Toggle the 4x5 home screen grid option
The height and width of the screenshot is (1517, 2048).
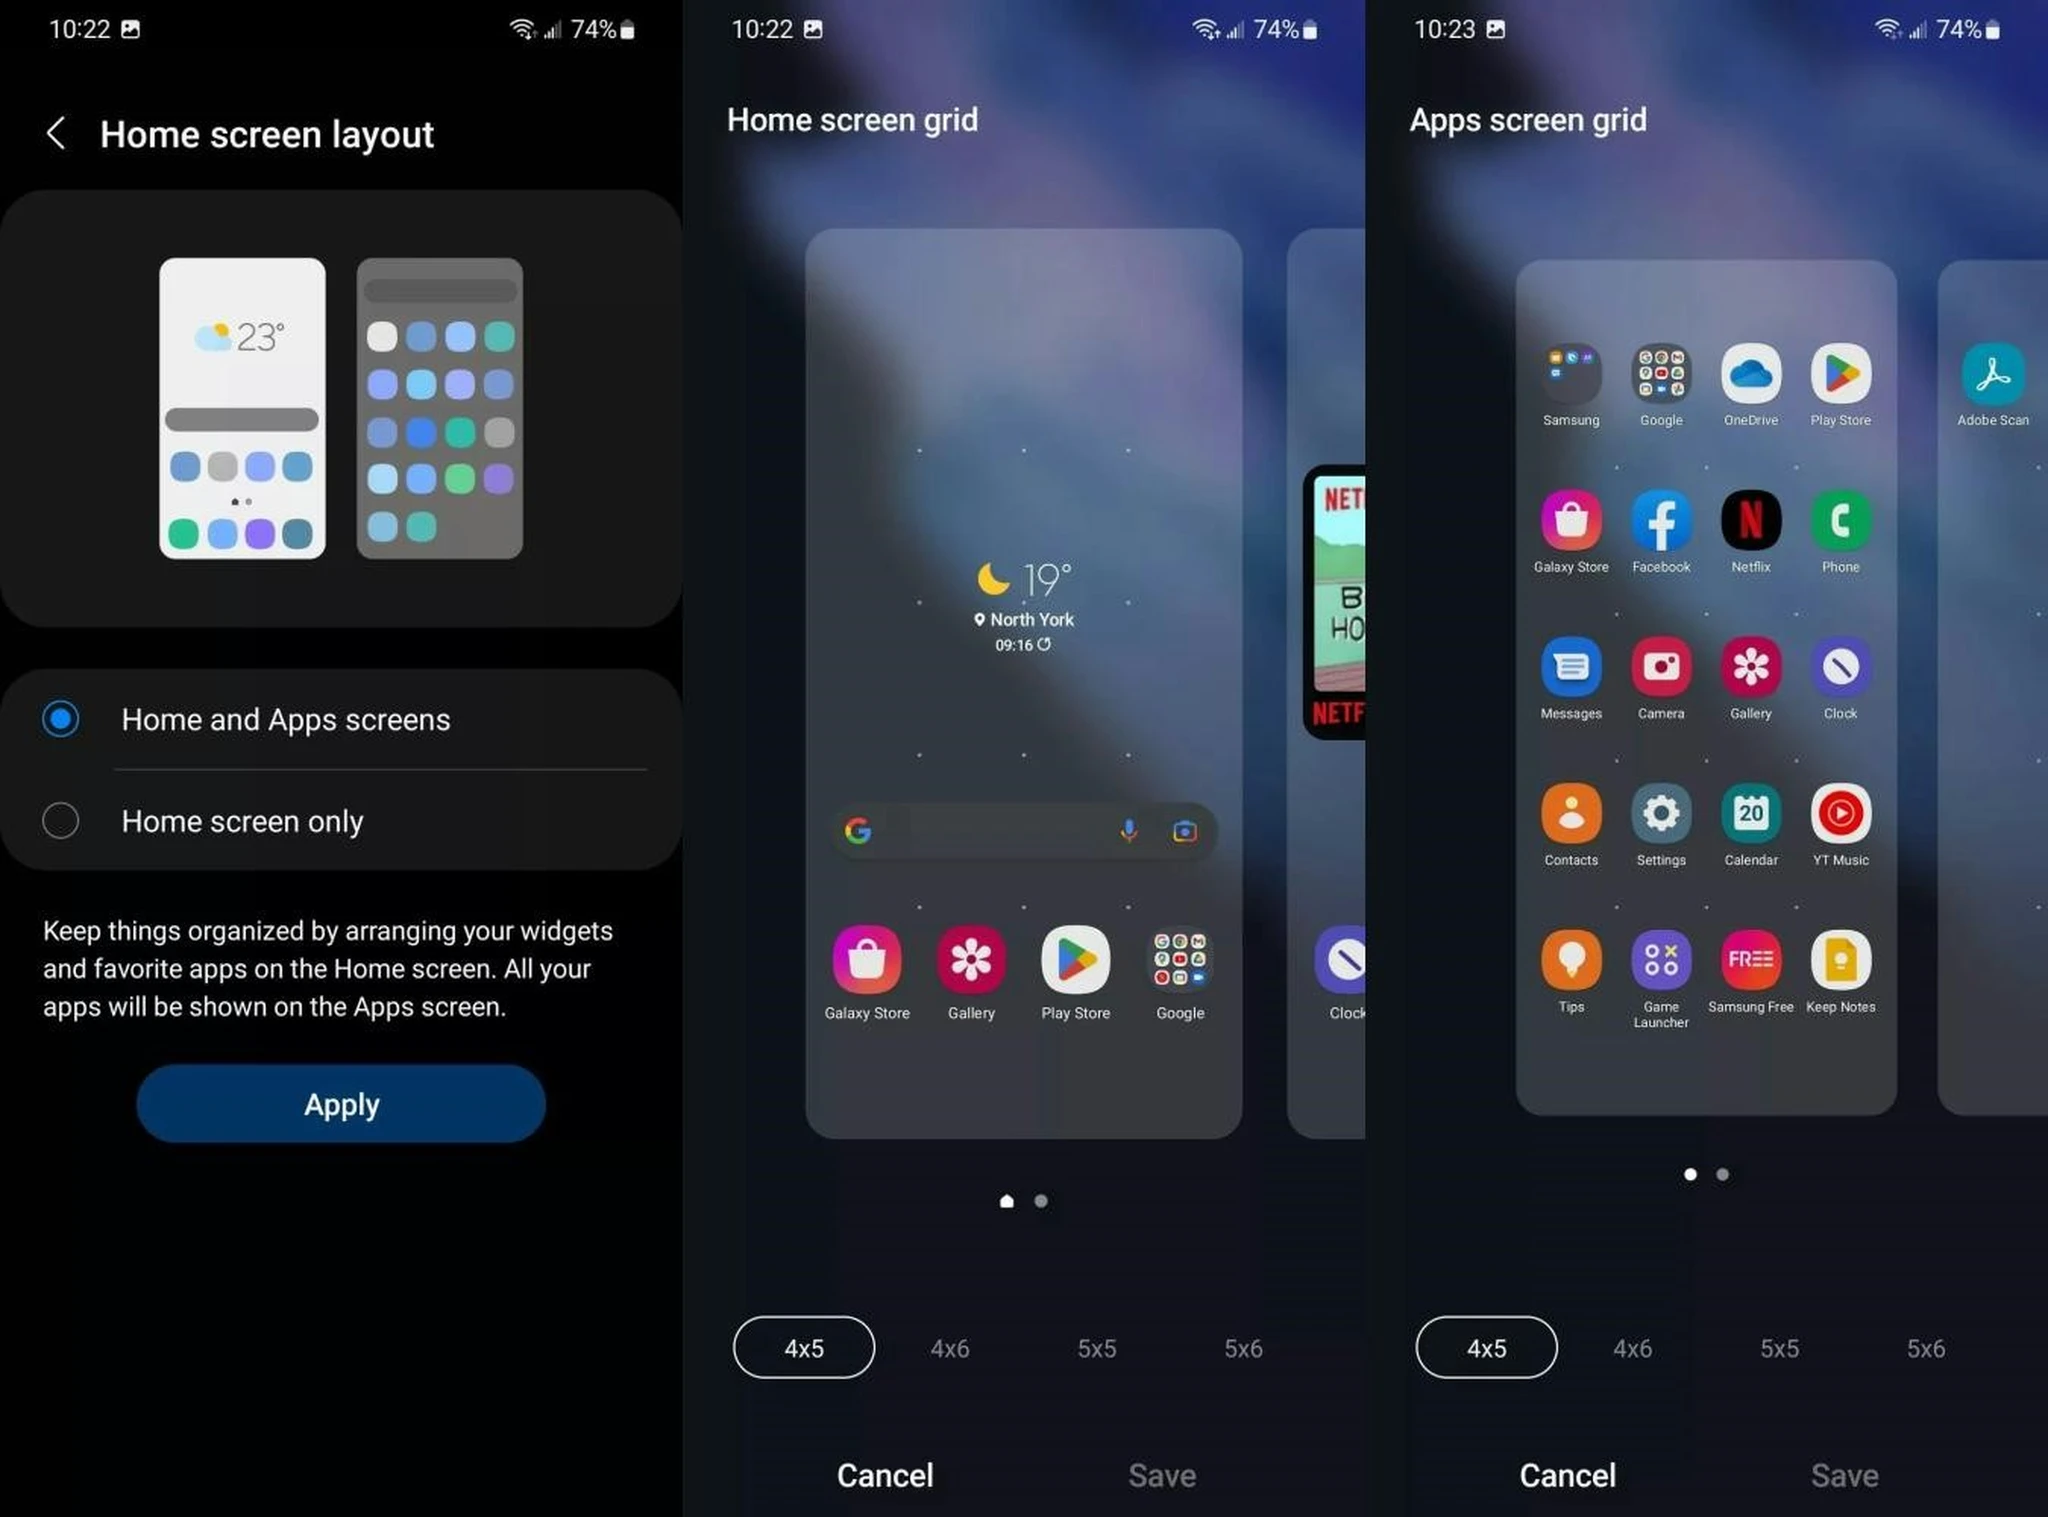pyautogui.click(x=803, y=1348)
